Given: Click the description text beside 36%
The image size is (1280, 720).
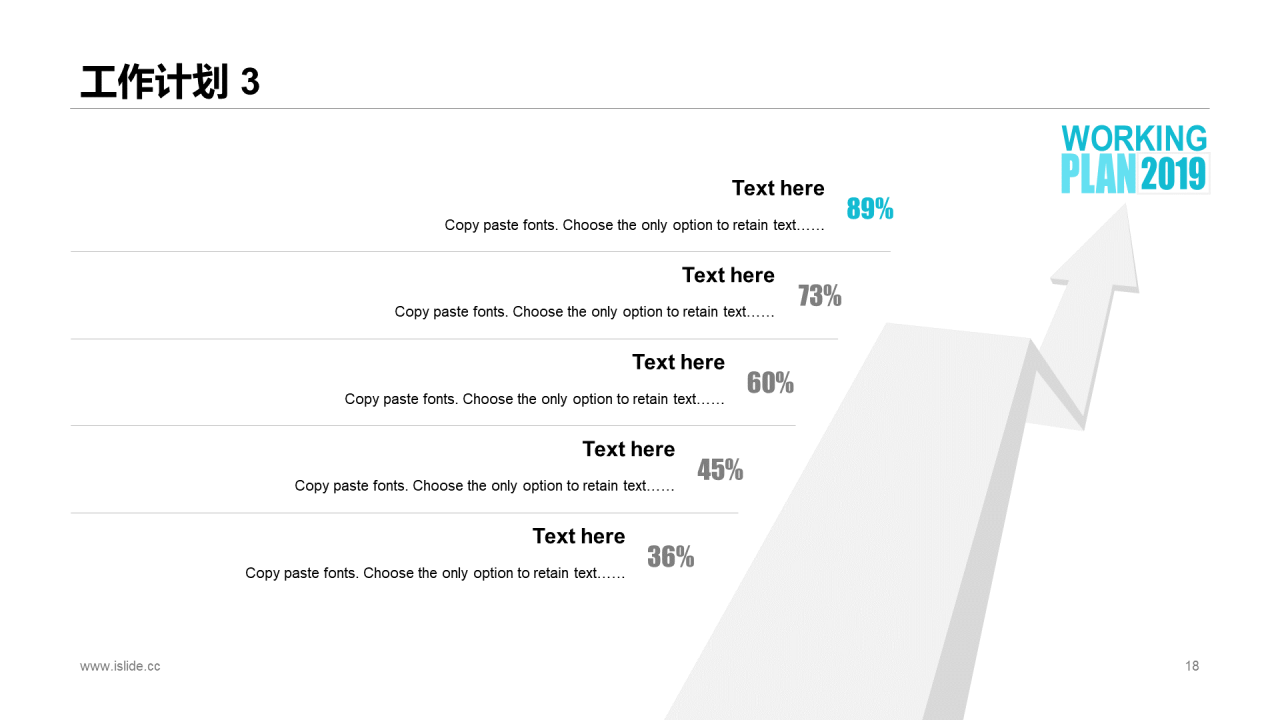Looking at the screenshot, I should (x=435, y=573).
